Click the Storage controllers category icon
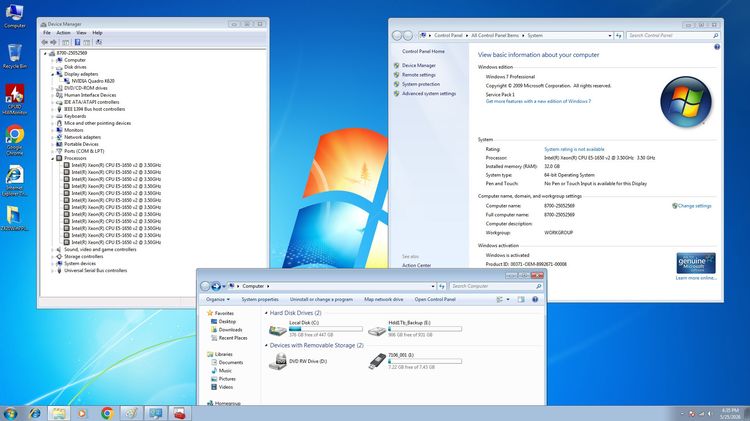The image size is (750, 421). [x=59, y=256]
